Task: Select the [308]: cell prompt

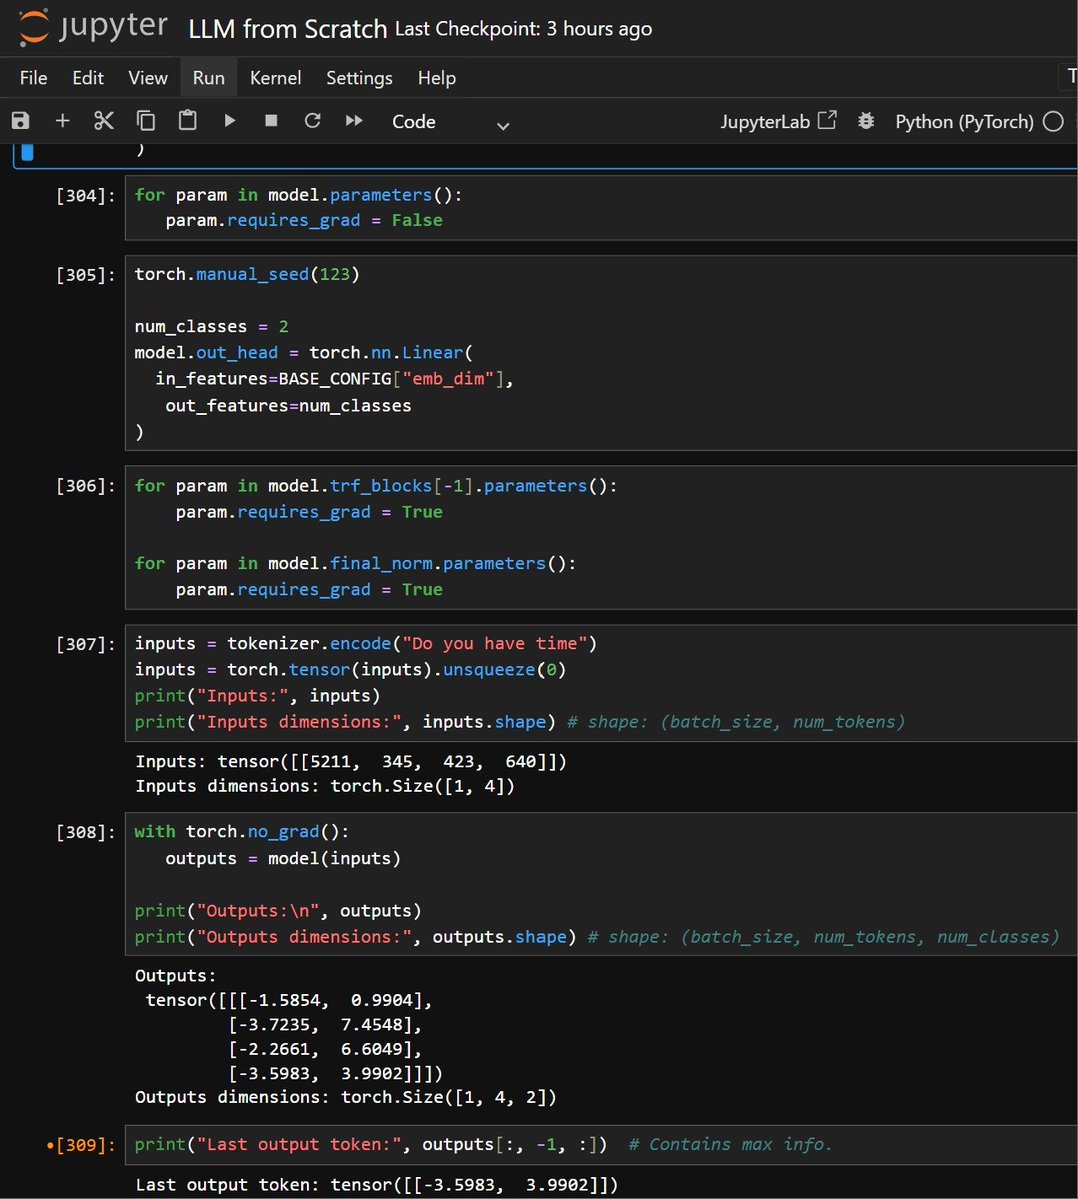Action: pos(86,833)
